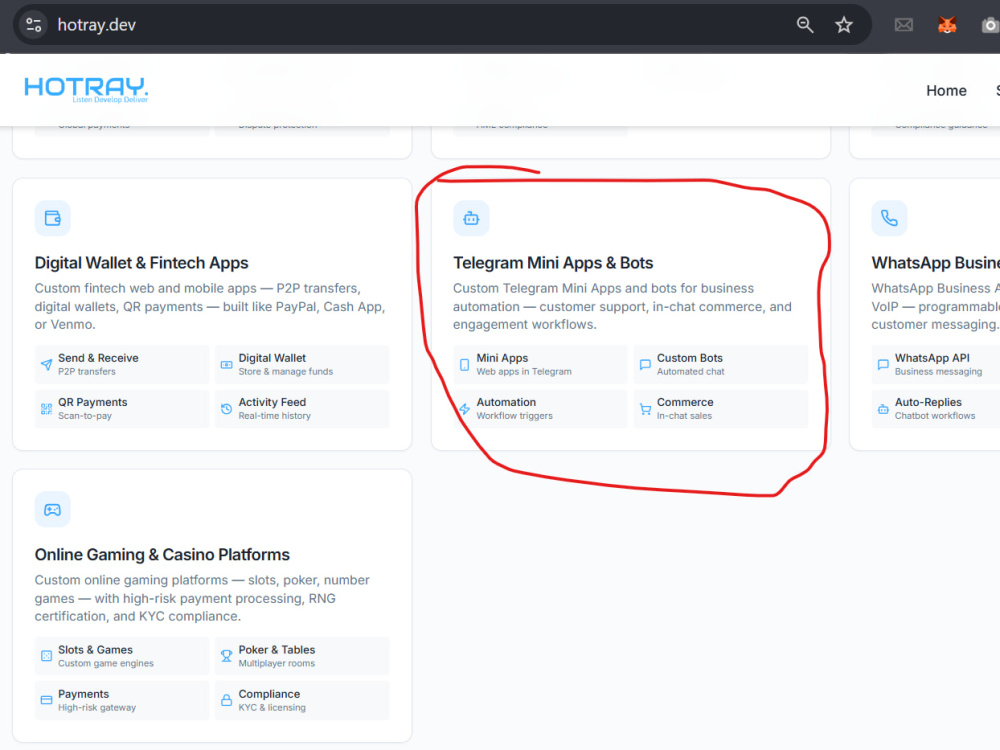1000x750 pixels.
Task: Click the 'KYC & licensing' text
Action: pyautogui.click(x=272, y=707)
